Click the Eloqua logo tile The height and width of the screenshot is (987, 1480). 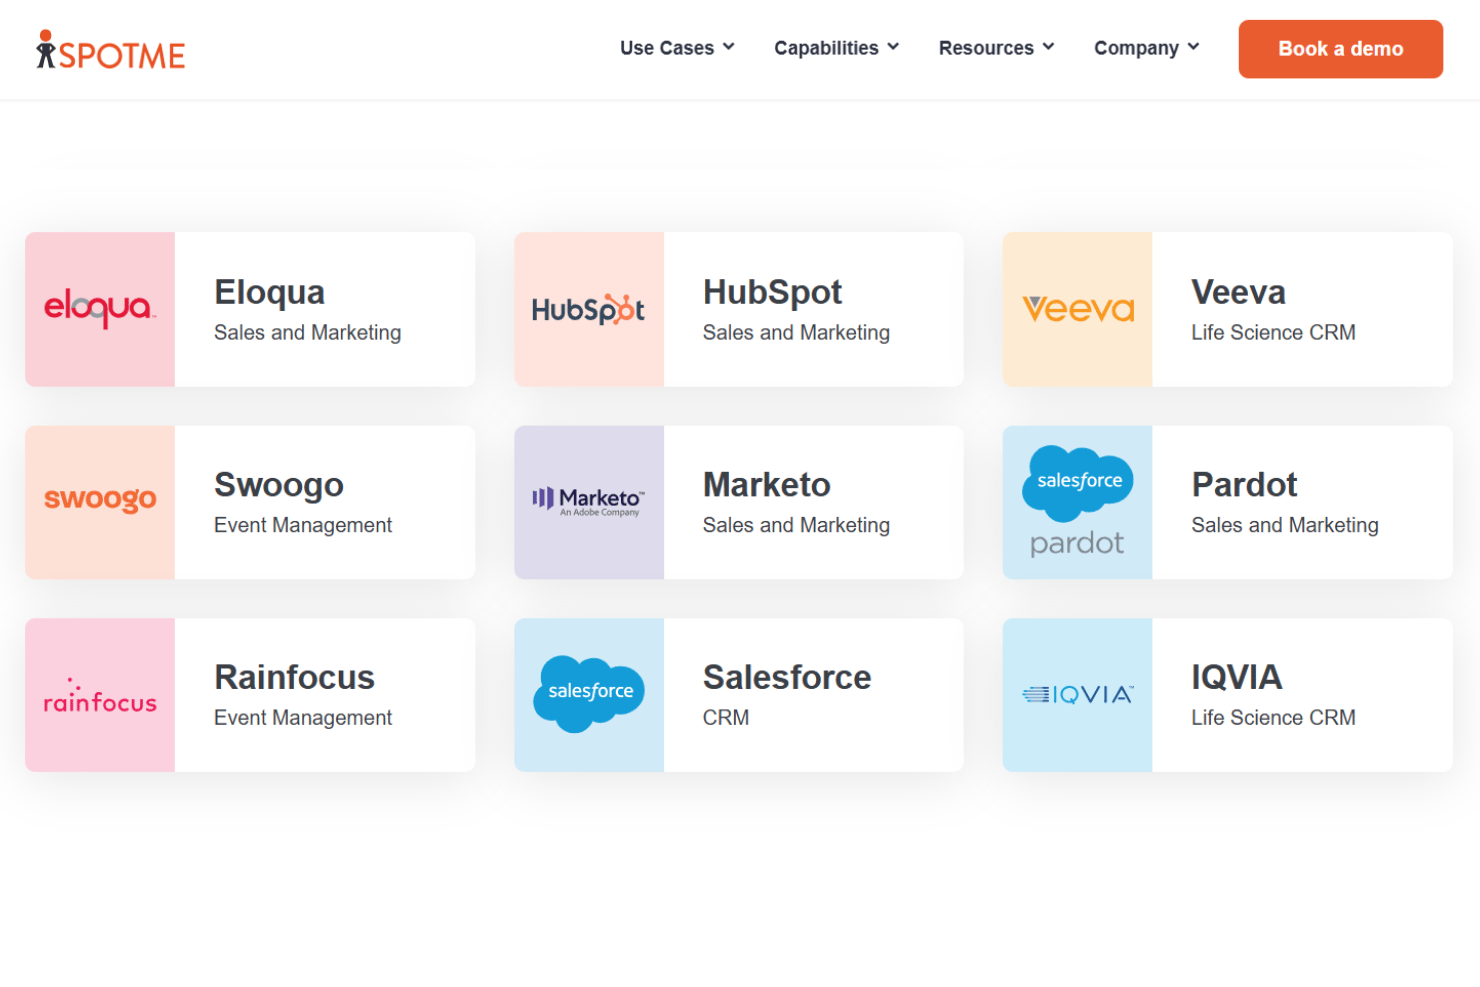click(x=100, y=309)
